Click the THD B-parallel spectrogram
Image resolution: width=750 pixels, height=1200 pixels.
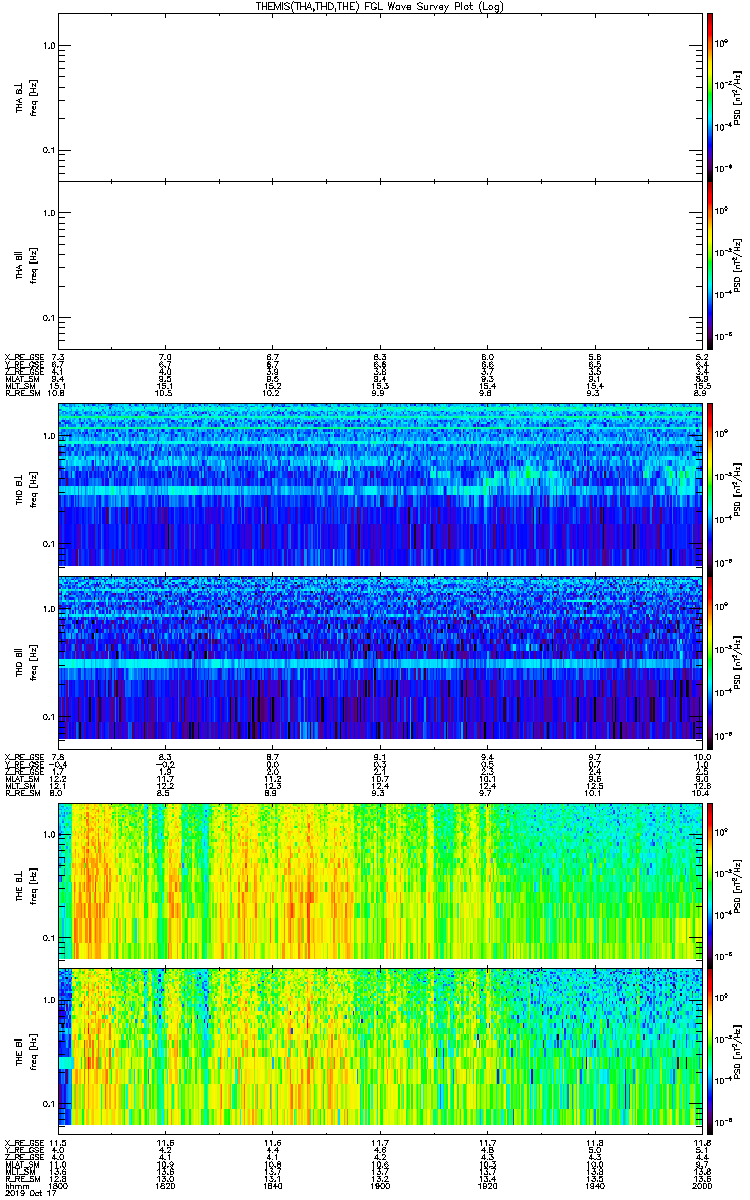coord(380,657)
